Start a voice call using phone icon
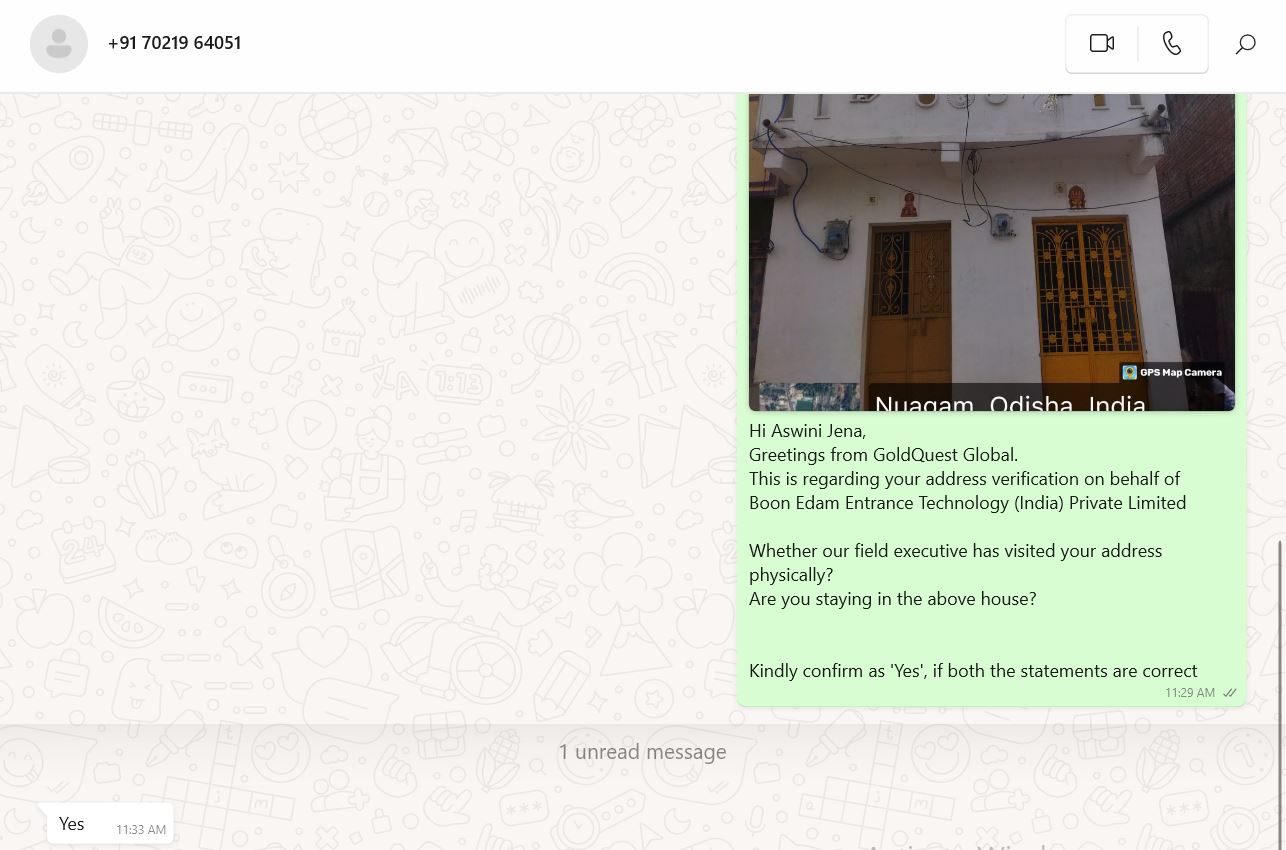Image resolution: width=1286 pixels, height=850 pixels. pyautogui.click(x=1172, y=43)
